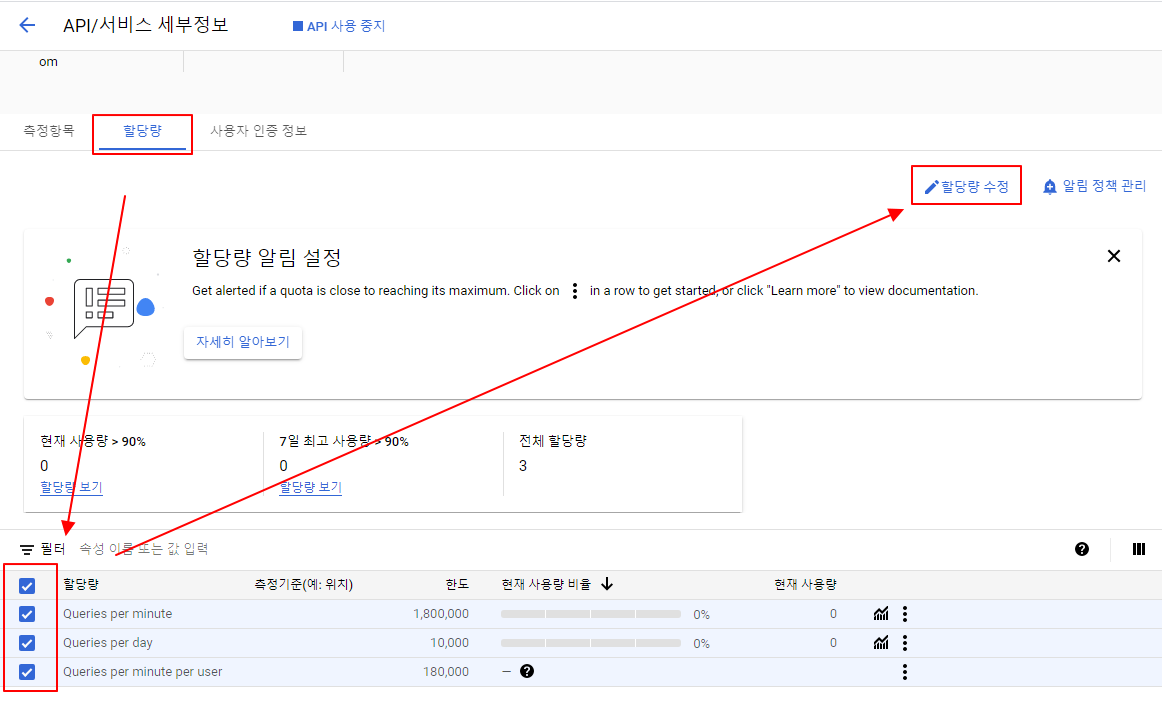
Task: Switch to the 측정항목 tab
Action: pos(49,130)
